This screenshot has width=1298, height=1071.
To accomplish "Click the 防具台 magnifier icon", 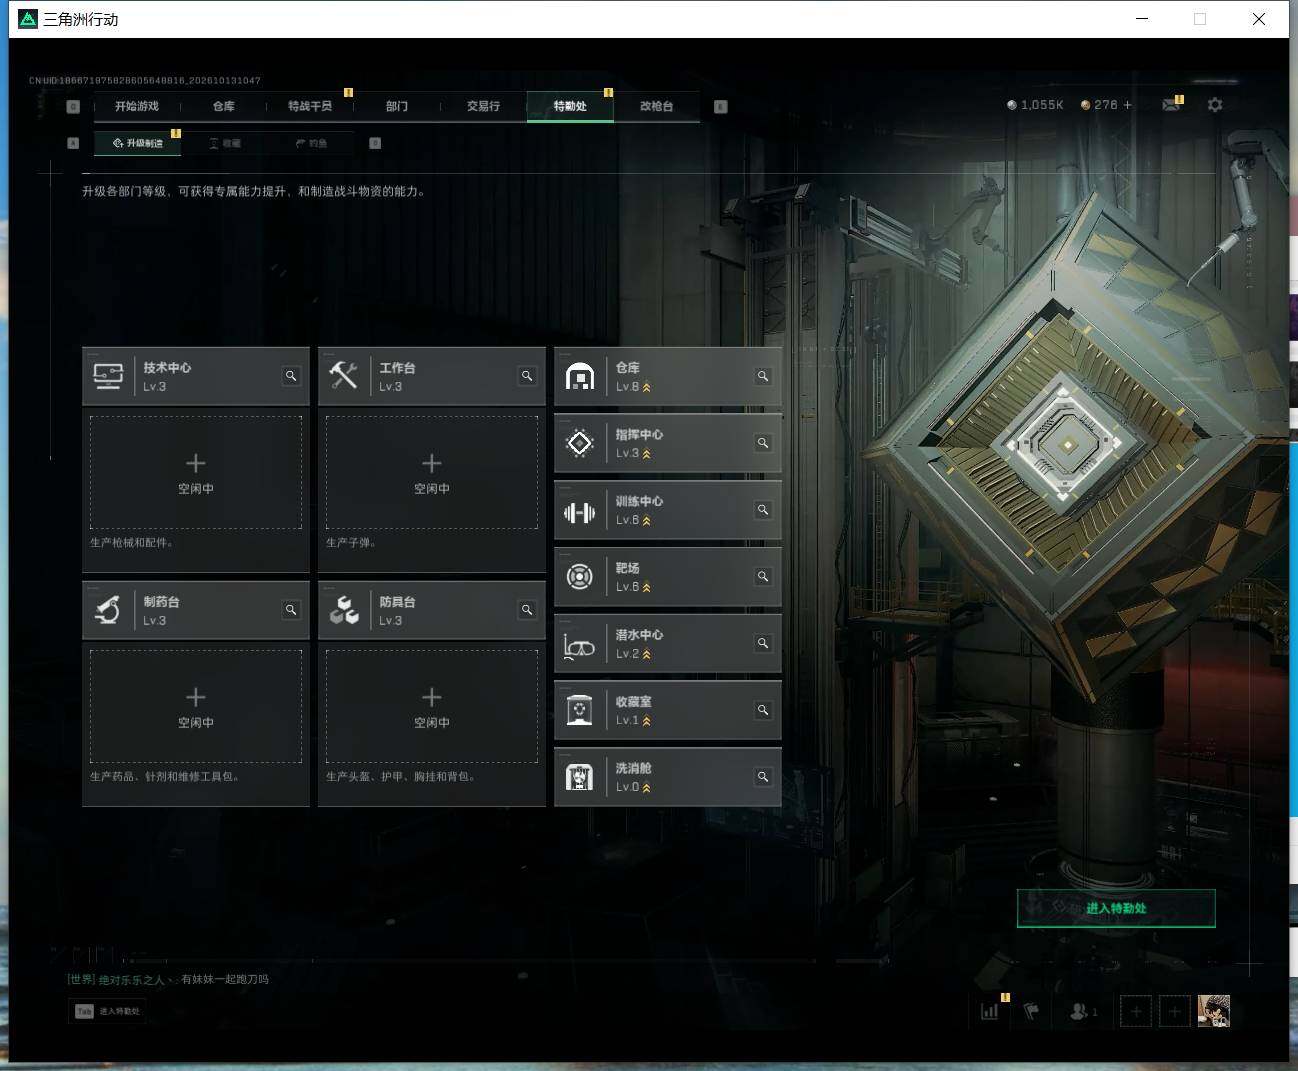I will (x=527, y=610).
